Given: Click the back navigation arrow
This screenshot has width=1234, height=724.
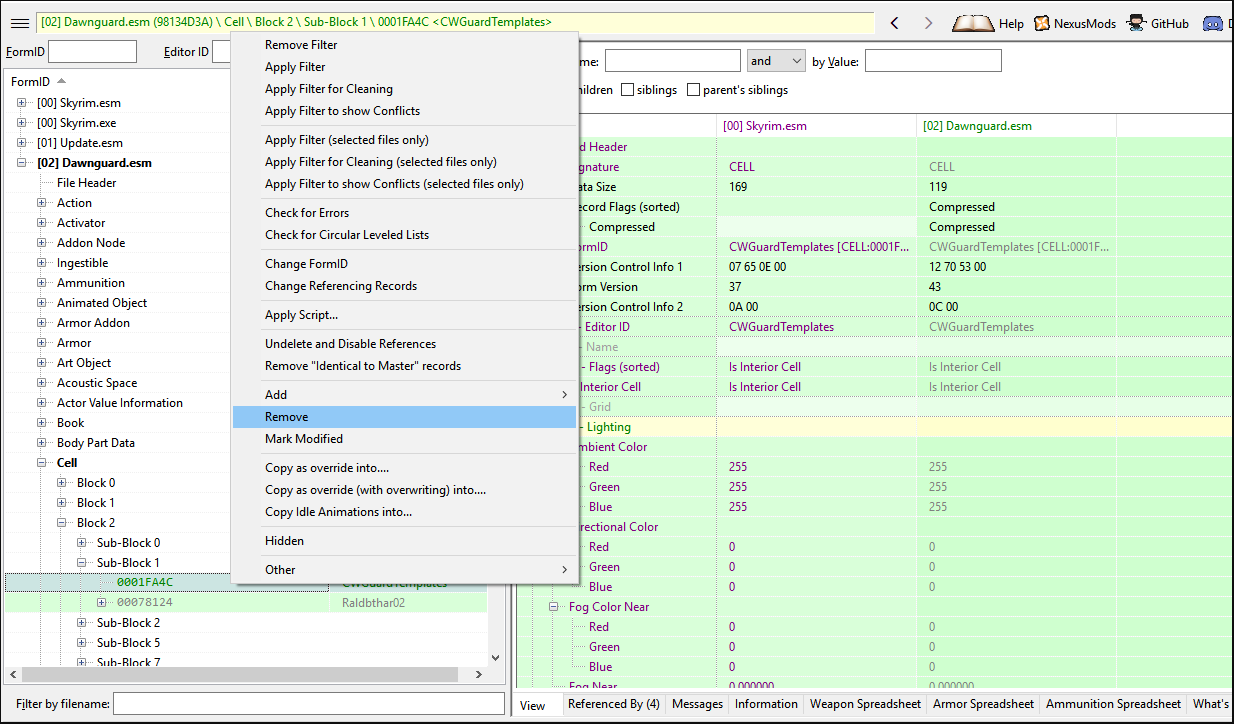Looking at the screenshot, I should pos(895,23).
